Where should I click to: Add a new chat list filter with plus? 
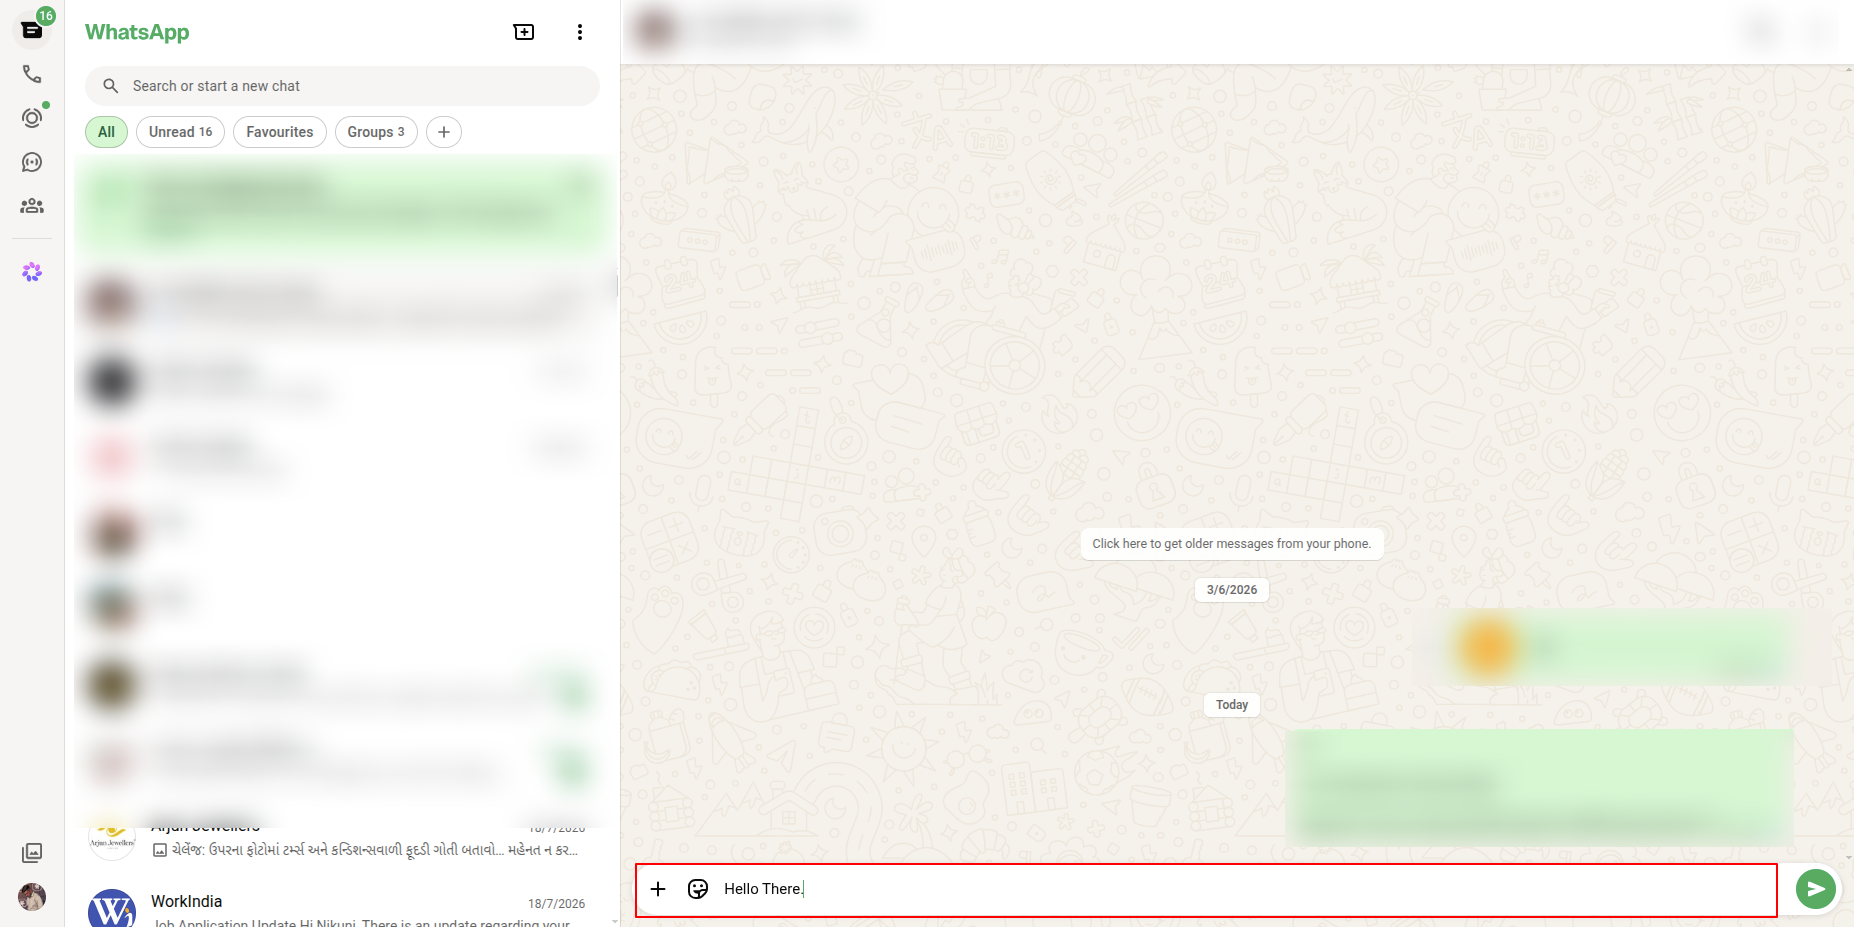point(444,132)
